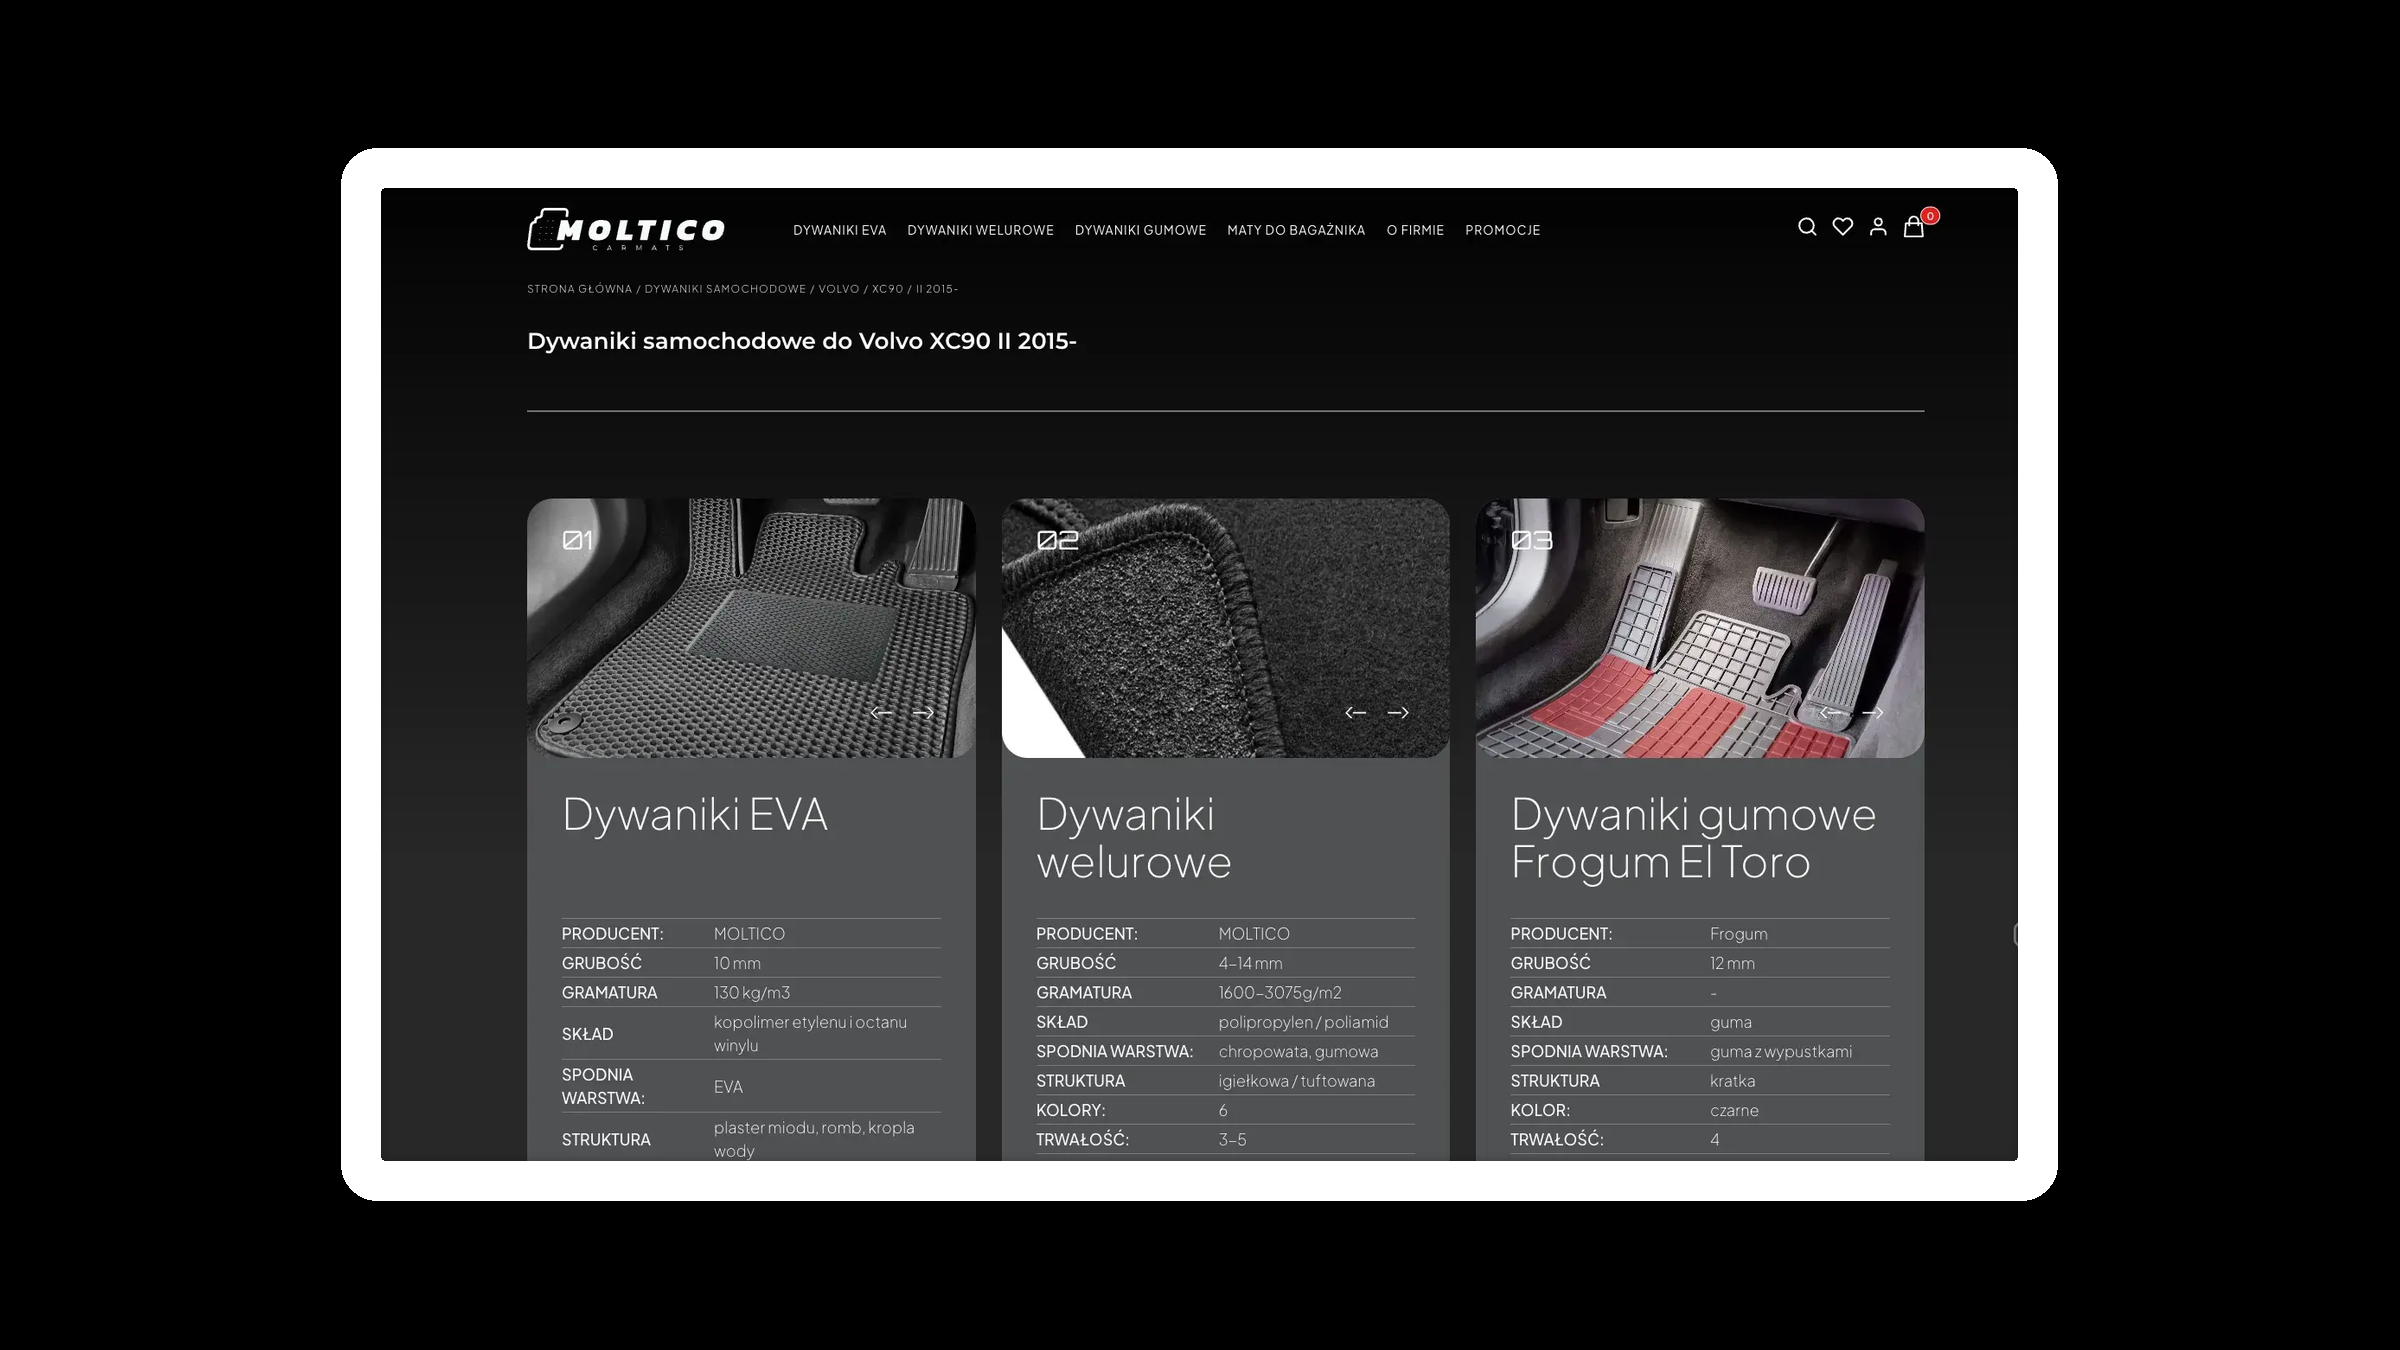Image resolution: width=2400 pixels, height=1350 pixels.
Task: Open the Dywaniki EVA menu item
Action: click(x=839, y=230)
